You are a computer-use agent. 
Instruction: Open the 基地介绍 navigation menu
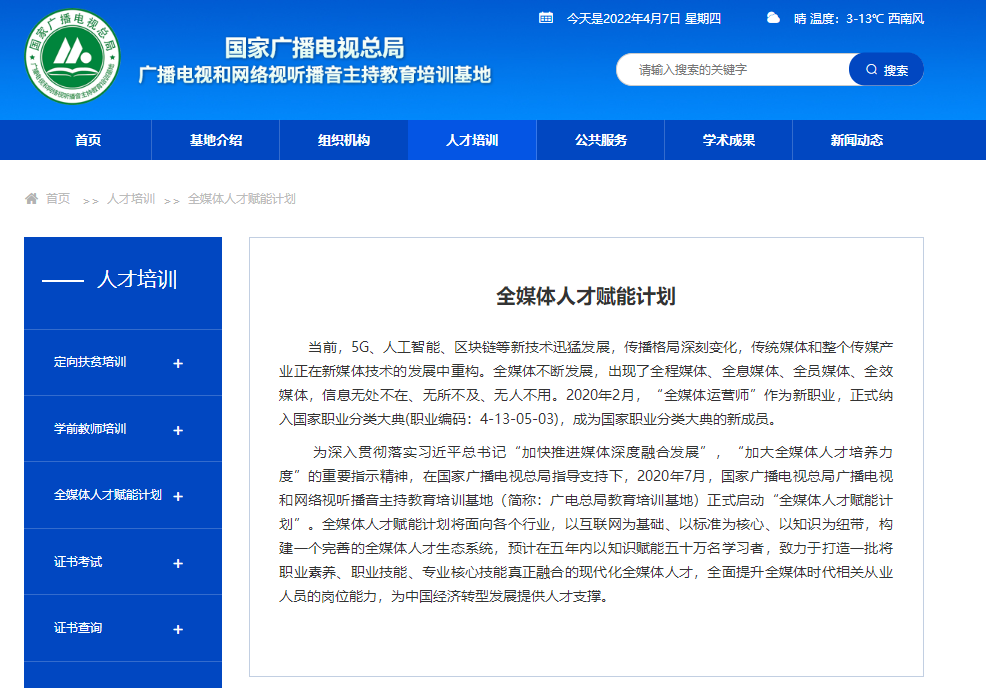tap(216, 140)
